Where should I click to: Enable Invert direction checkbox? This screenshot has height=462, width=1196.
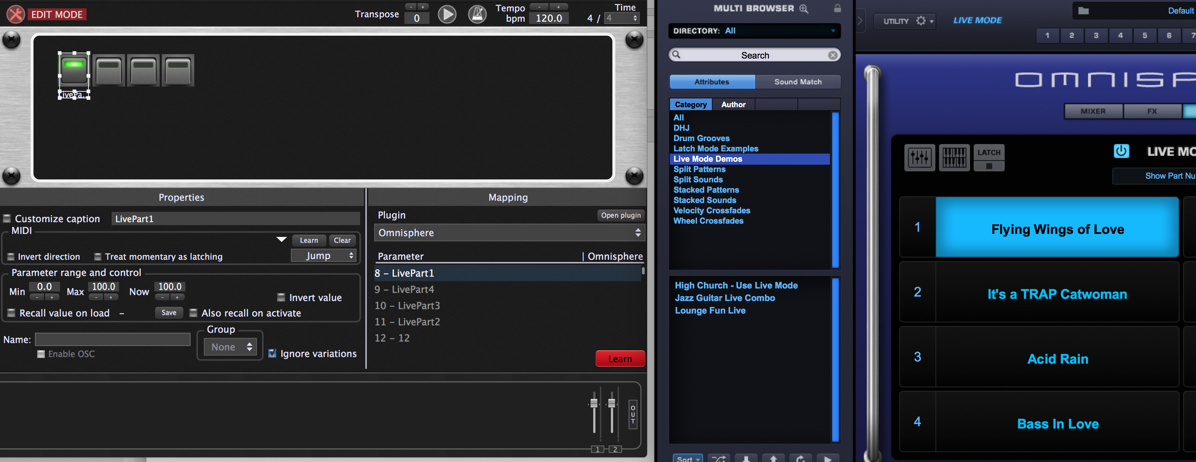11,257
